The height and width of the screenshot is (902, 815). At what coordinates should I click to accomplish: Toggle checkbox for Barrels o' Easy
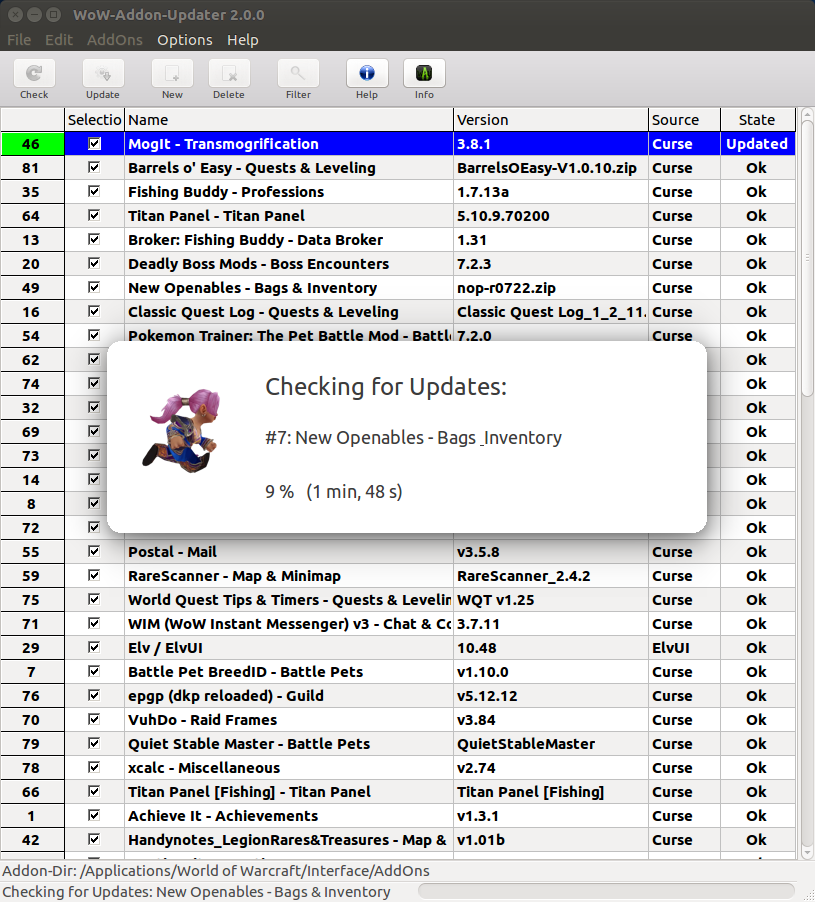pyautogui.click(x=94, y=167)
